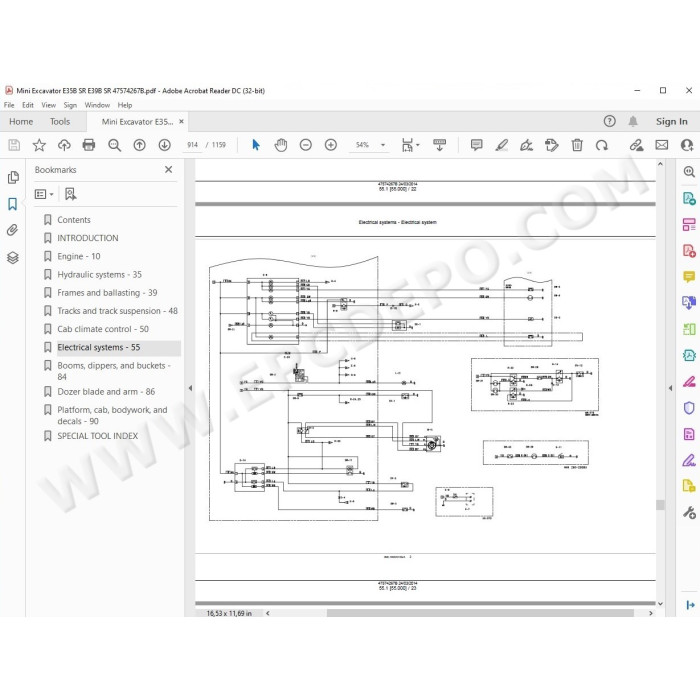Image resolution: width=700 pixels, height=700 pixels.
Task: Open zoom percentage dropdown
Action: point(383,145)
